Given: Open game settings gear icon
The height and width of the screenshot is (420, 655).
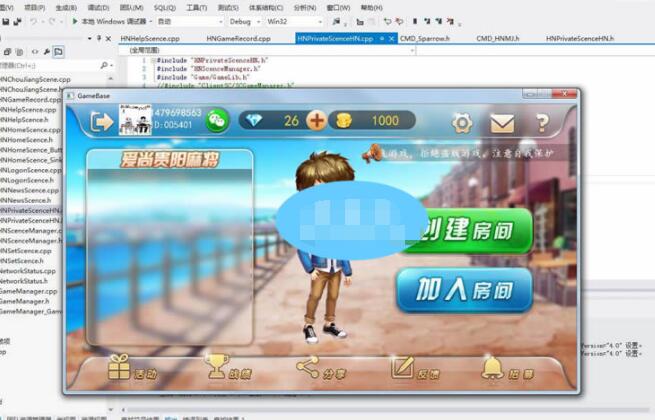Looking at the screenshot, I should point(462,123).
